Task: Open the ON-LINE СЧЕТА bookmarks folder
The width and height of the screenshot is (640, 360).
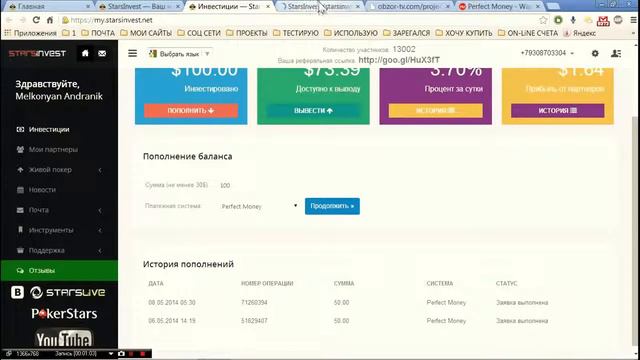Action: 528,33
